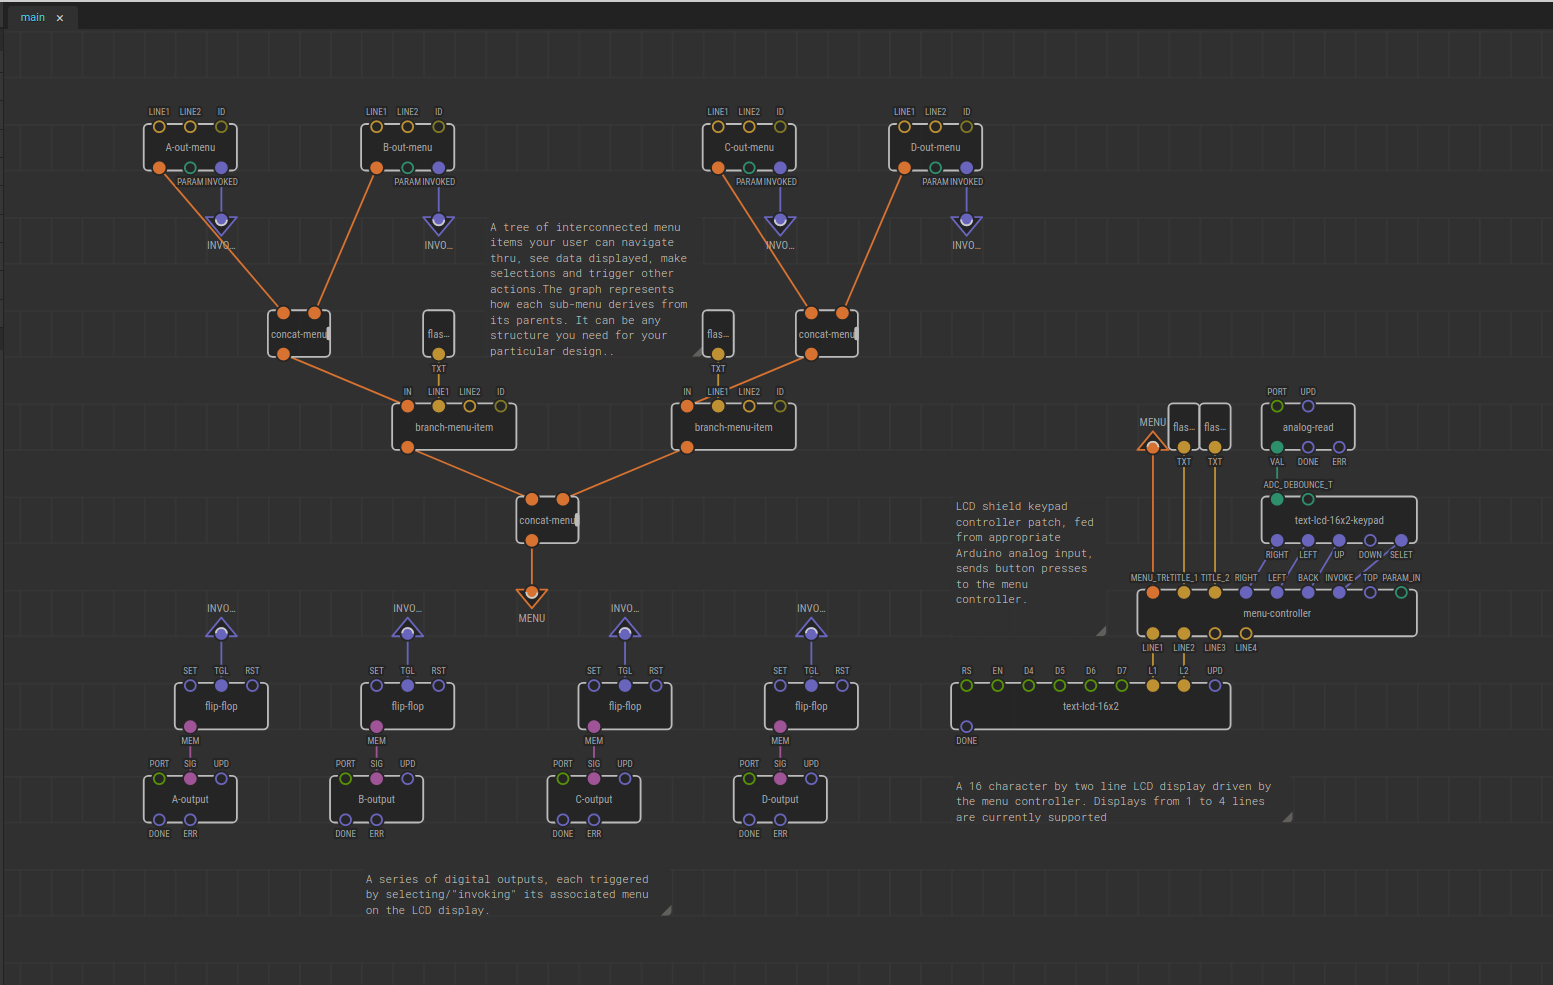
Task: Select the INVO bus triangle under D-out-menu
Action: pyautogui.click(x=966, y=224)
